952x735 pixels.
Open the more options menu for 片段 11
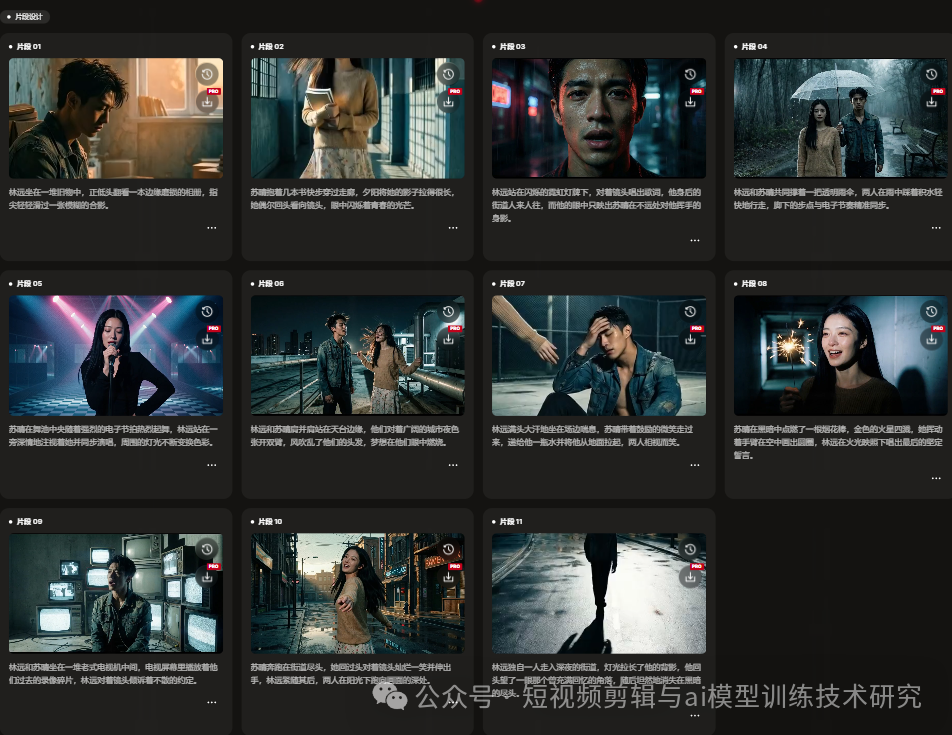pos(695,716)
